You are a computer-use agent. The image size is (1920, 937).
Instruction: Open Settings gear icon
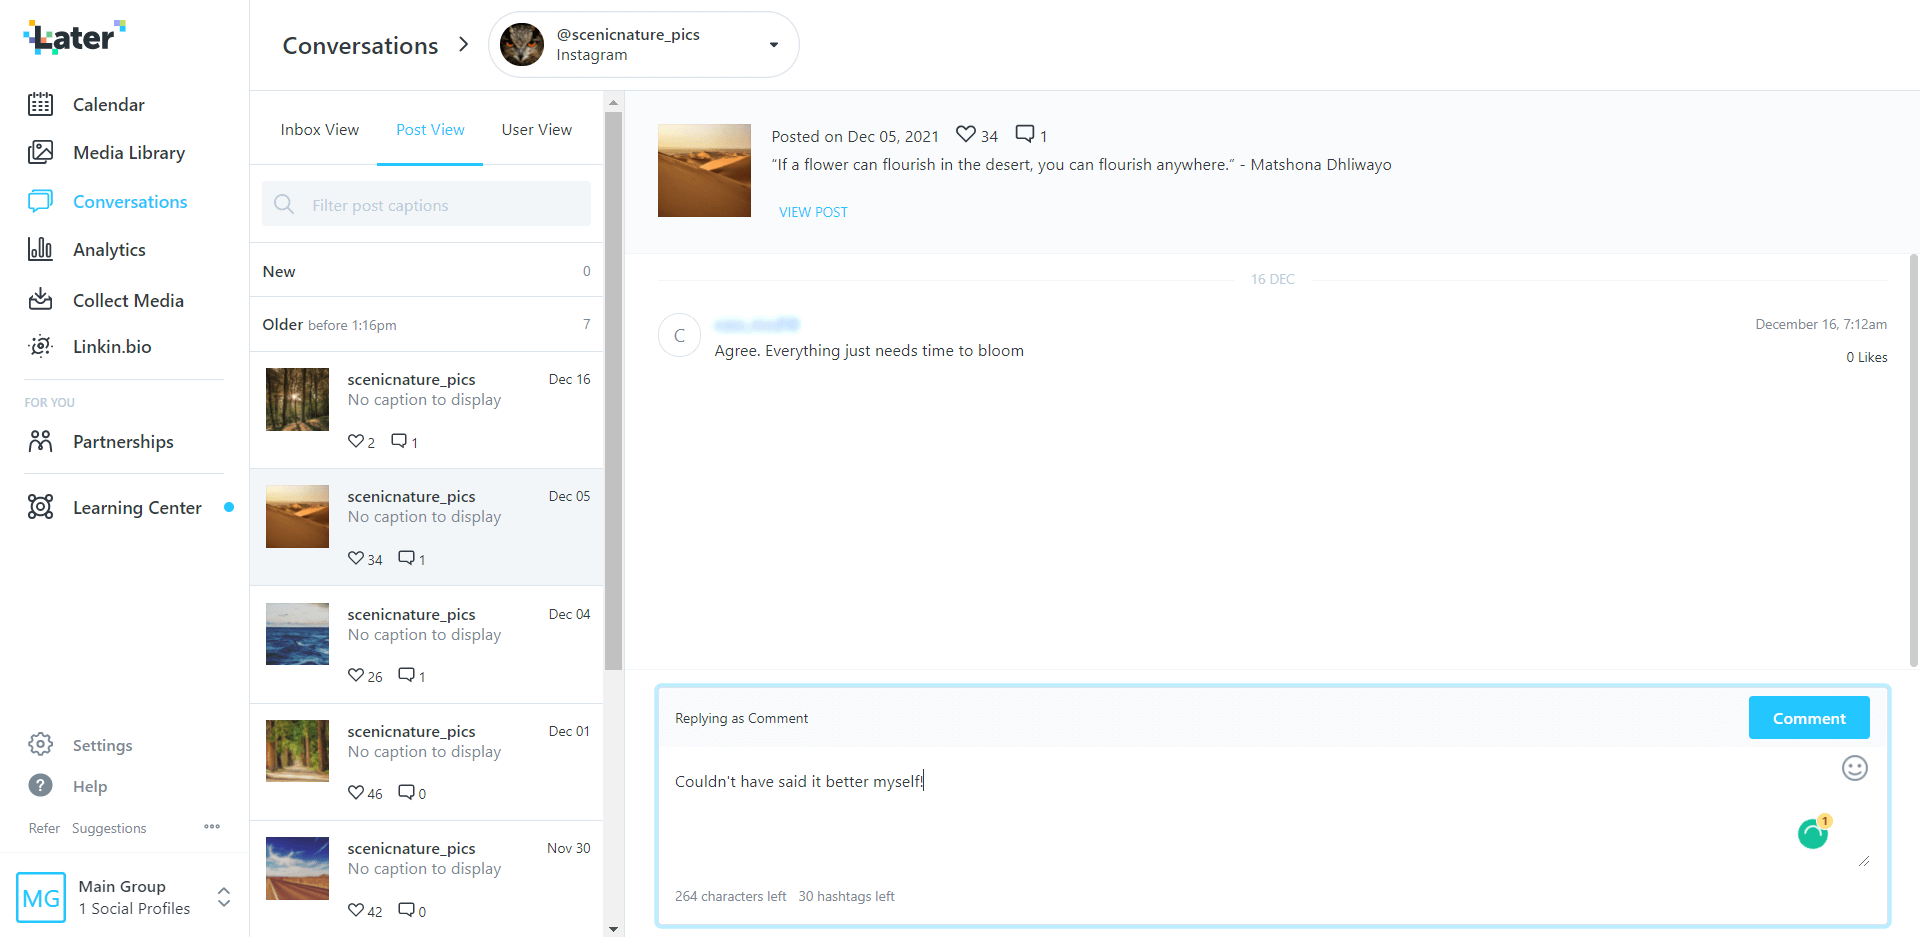40,745
